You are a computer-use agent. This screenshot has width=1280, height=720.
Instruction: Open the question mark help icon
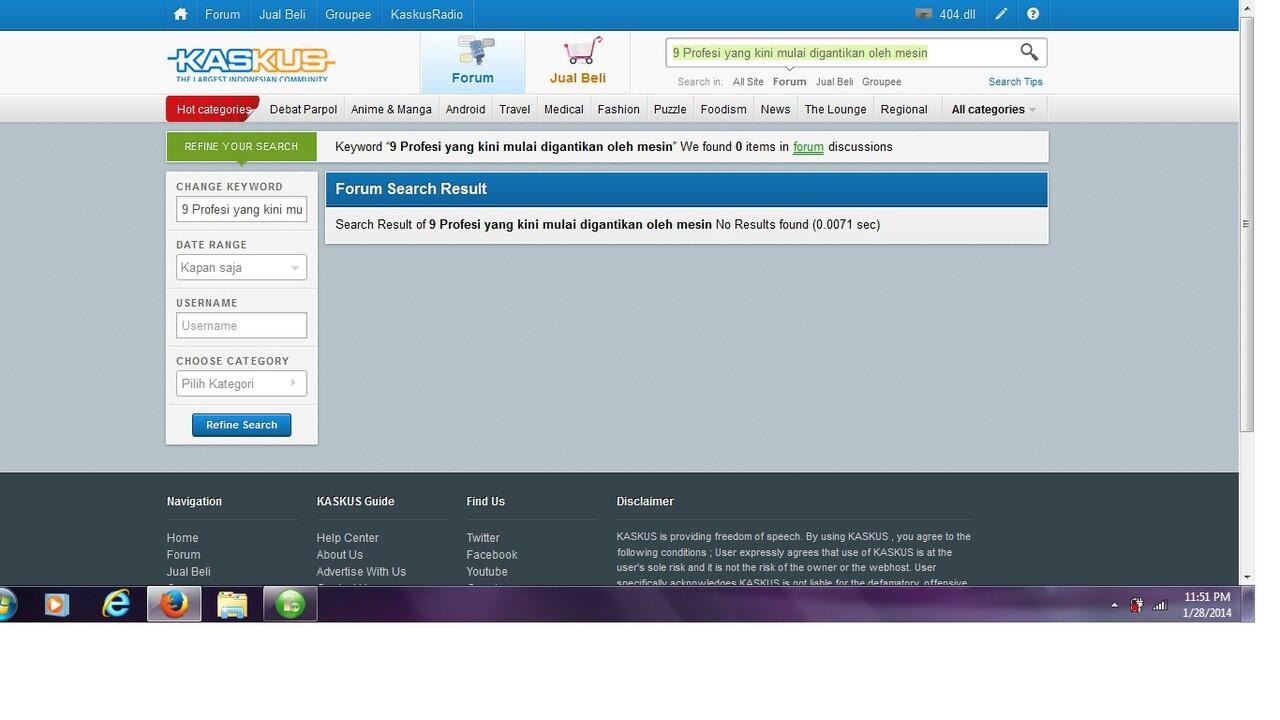(1033, 14)
